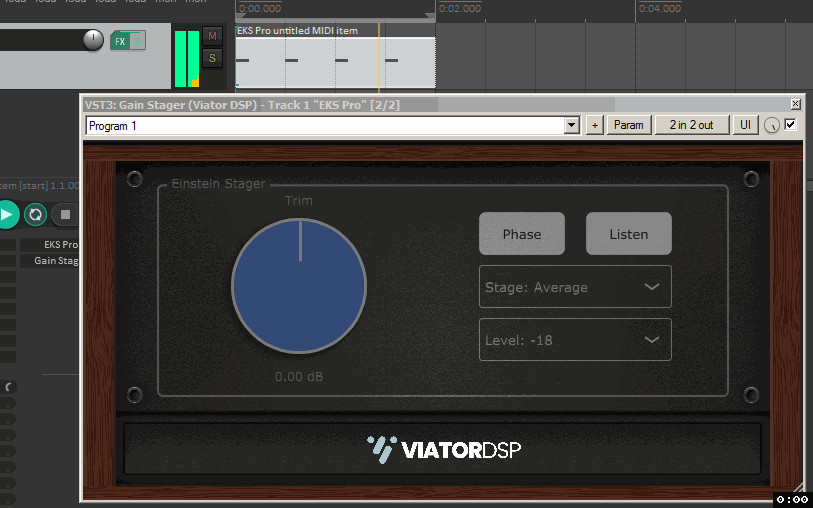
Task: Click the wet/dry mix knob
Action: point(772,125)
